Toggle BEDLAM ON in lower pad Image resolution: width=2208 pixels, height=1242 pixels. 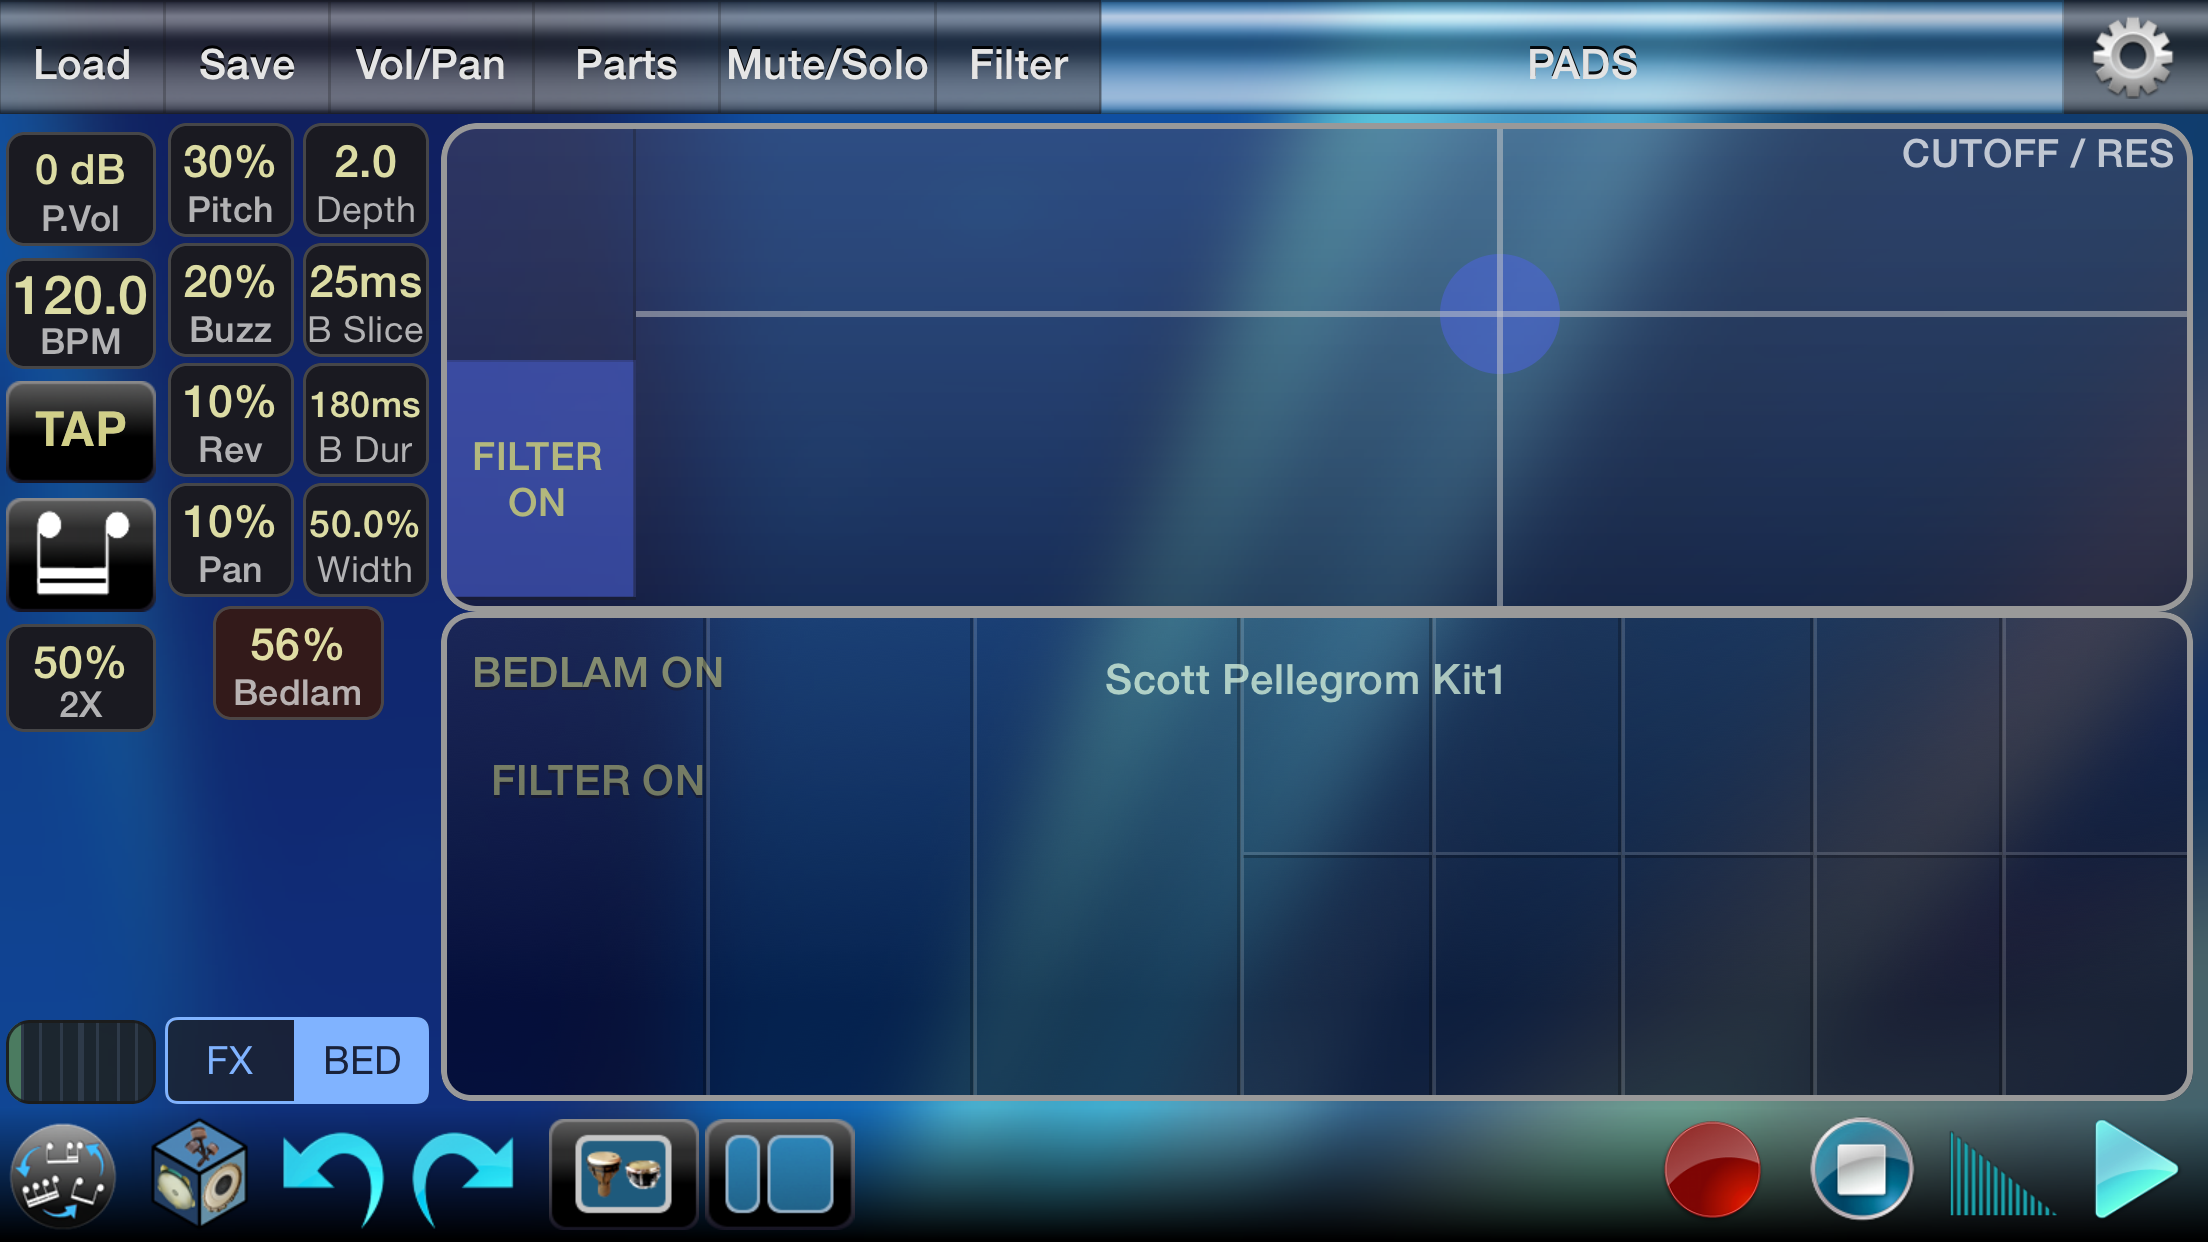(x=597, y=673)
